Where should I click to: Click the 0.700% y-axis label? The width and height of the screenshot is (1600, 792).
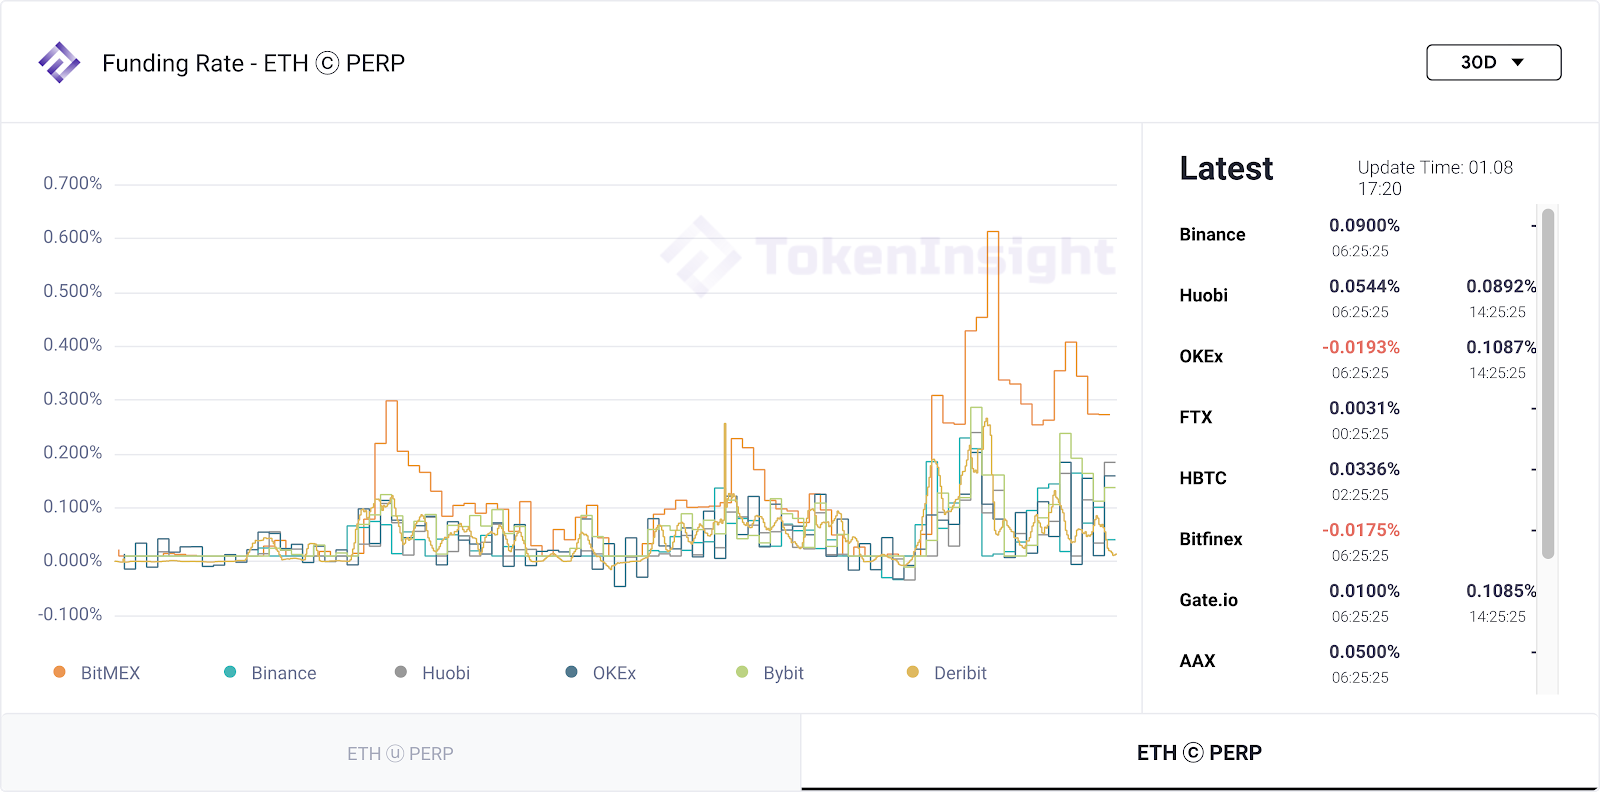pos(72,183)
